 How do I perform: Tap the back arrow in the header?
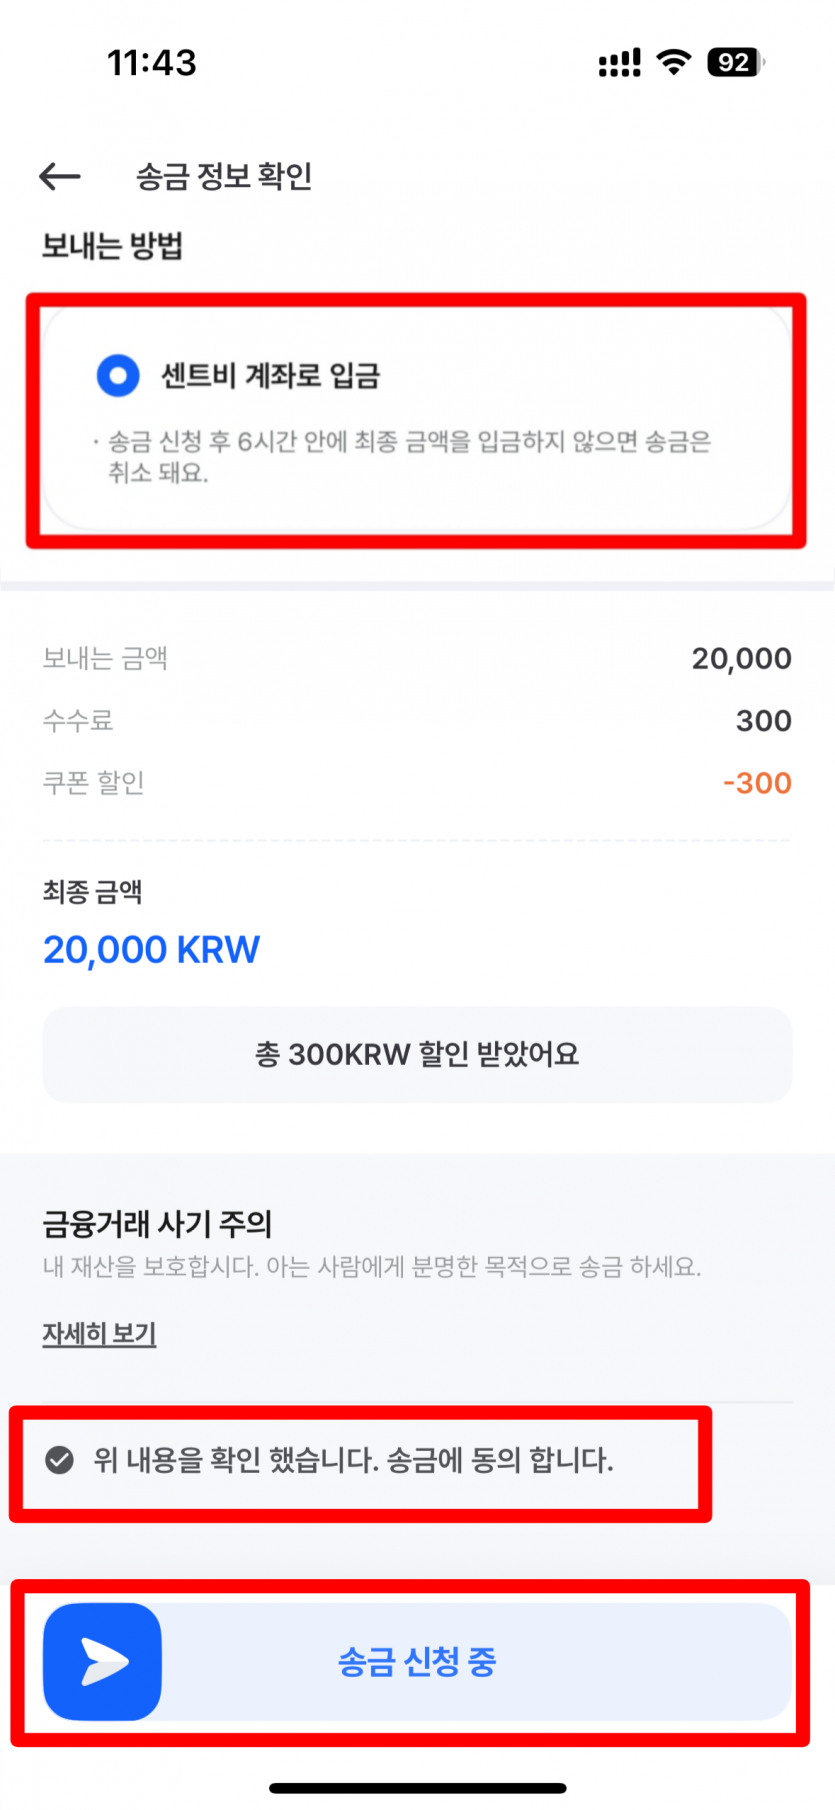pos(59,177)
